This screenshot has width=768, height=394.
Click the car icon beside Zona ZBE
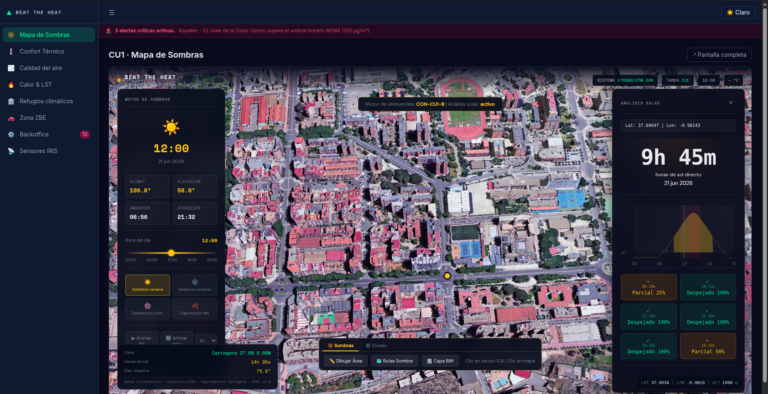(x=11, y=118)
